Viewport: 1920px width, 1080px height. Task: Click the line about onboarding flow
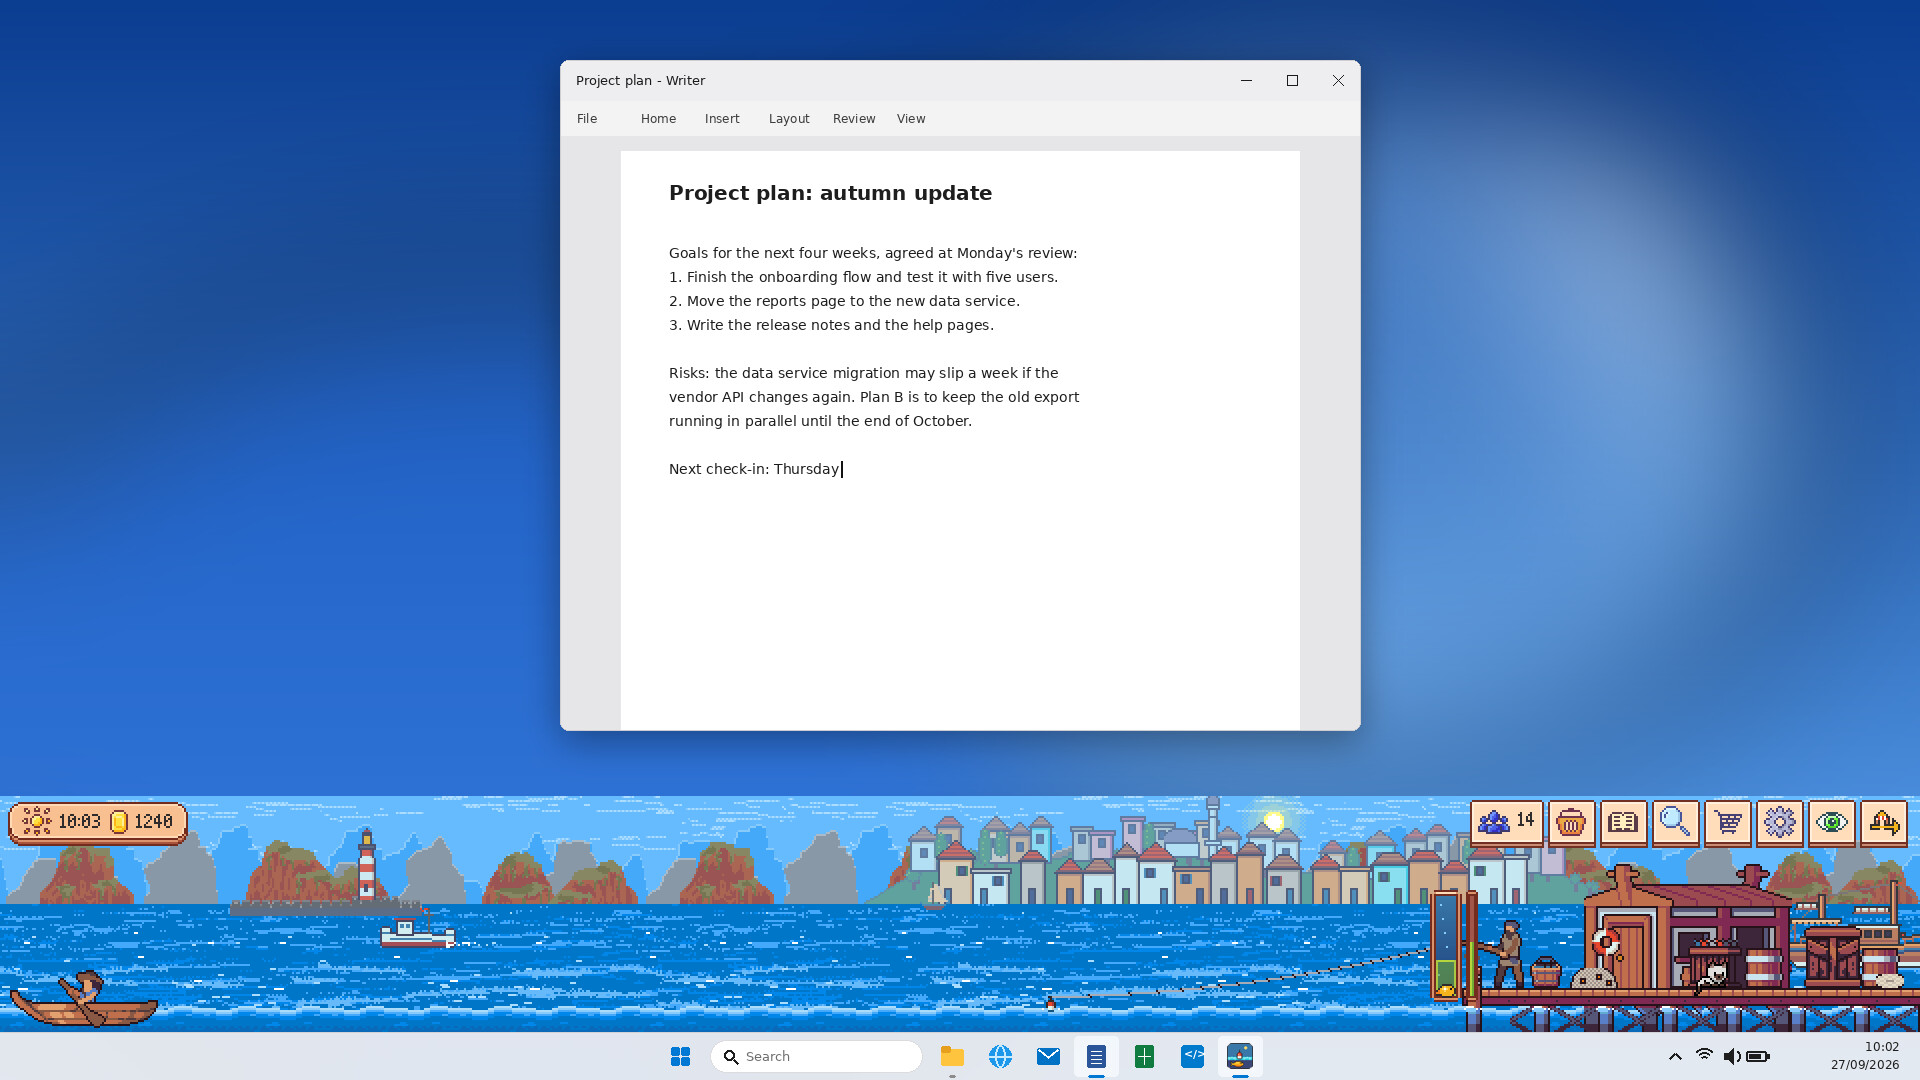coord(863,277)
